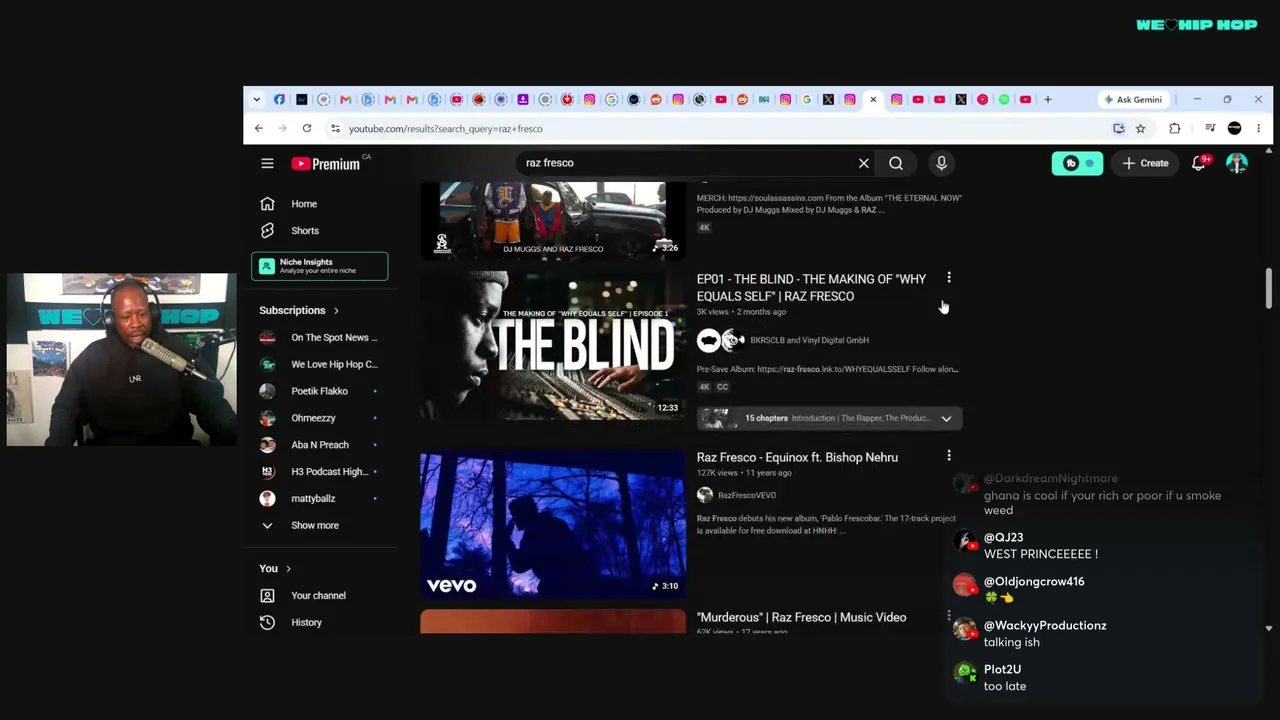The width and height of the screenshot is (1280, 720).
Task: Close the active YouTube tab
Action: [x=873, y=100]
